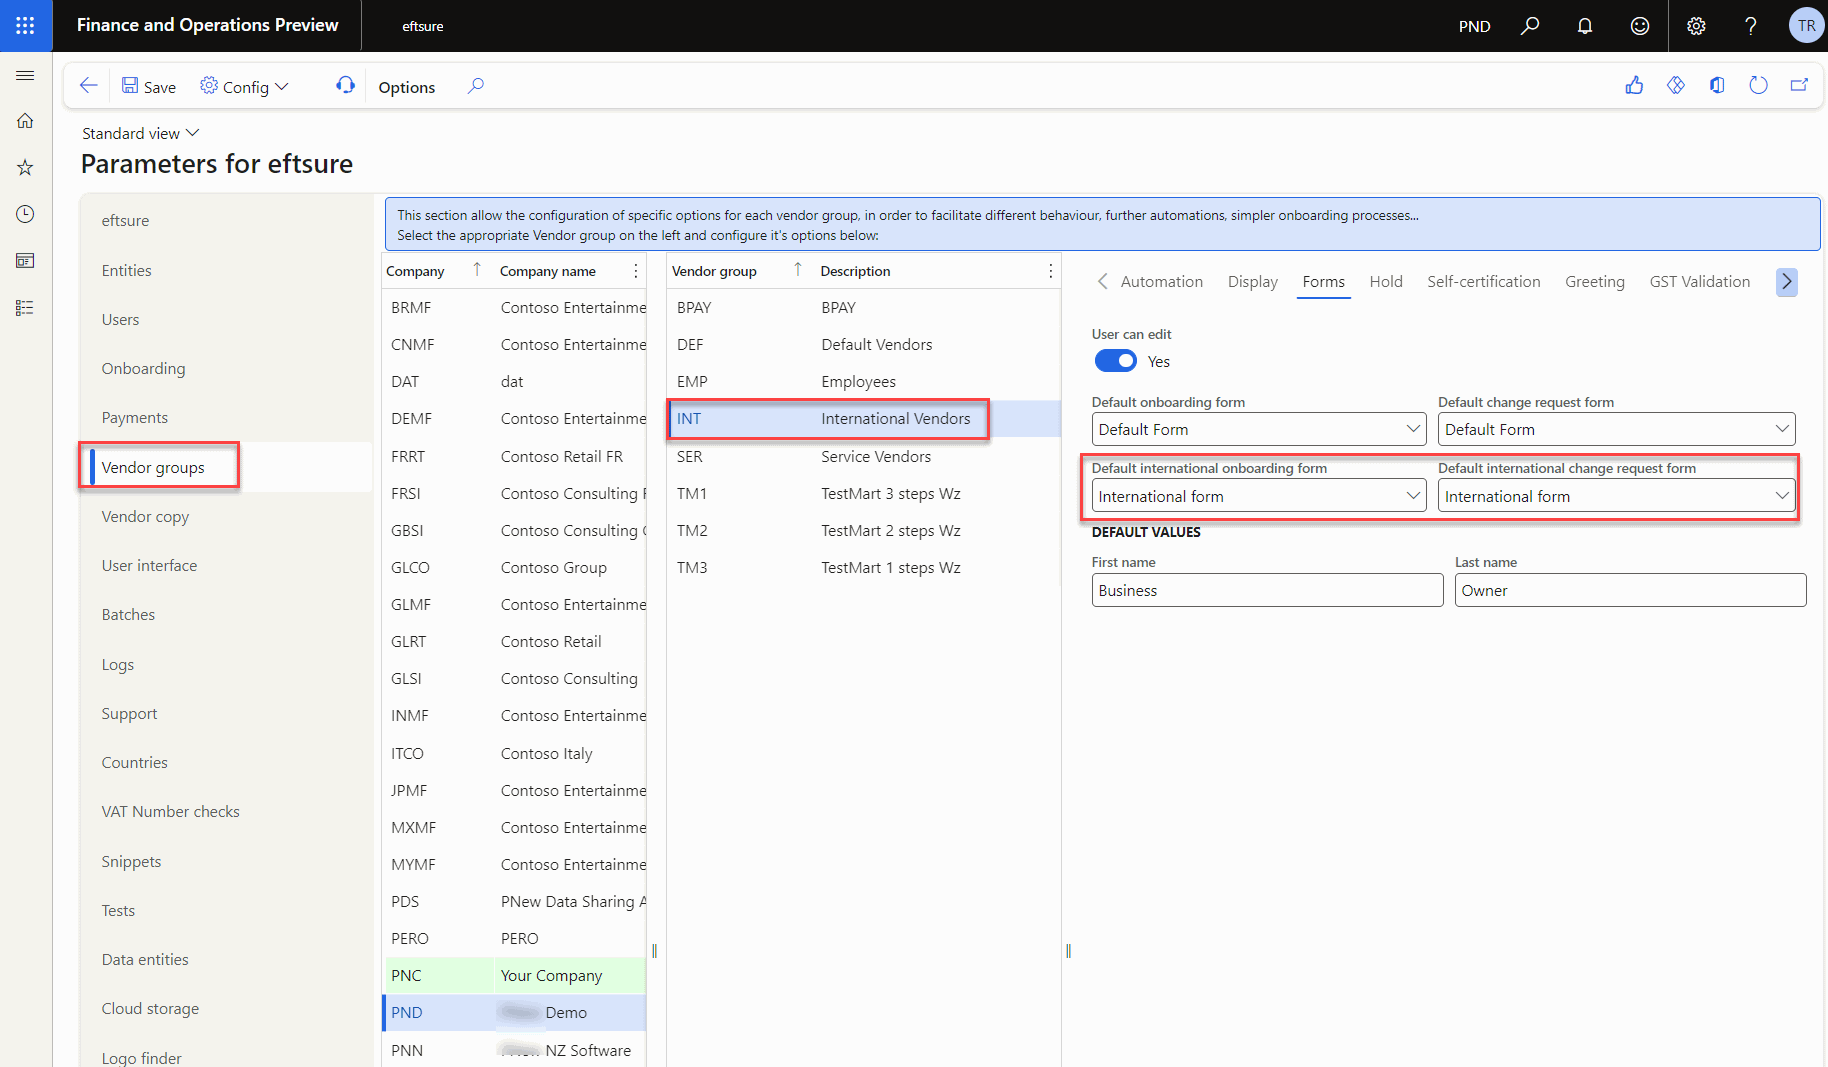Image resolution: width=1828 pixels, height=1067 pixels.
Task: Open Vendor group grid options ellipsis
Action: (1050, 271)
